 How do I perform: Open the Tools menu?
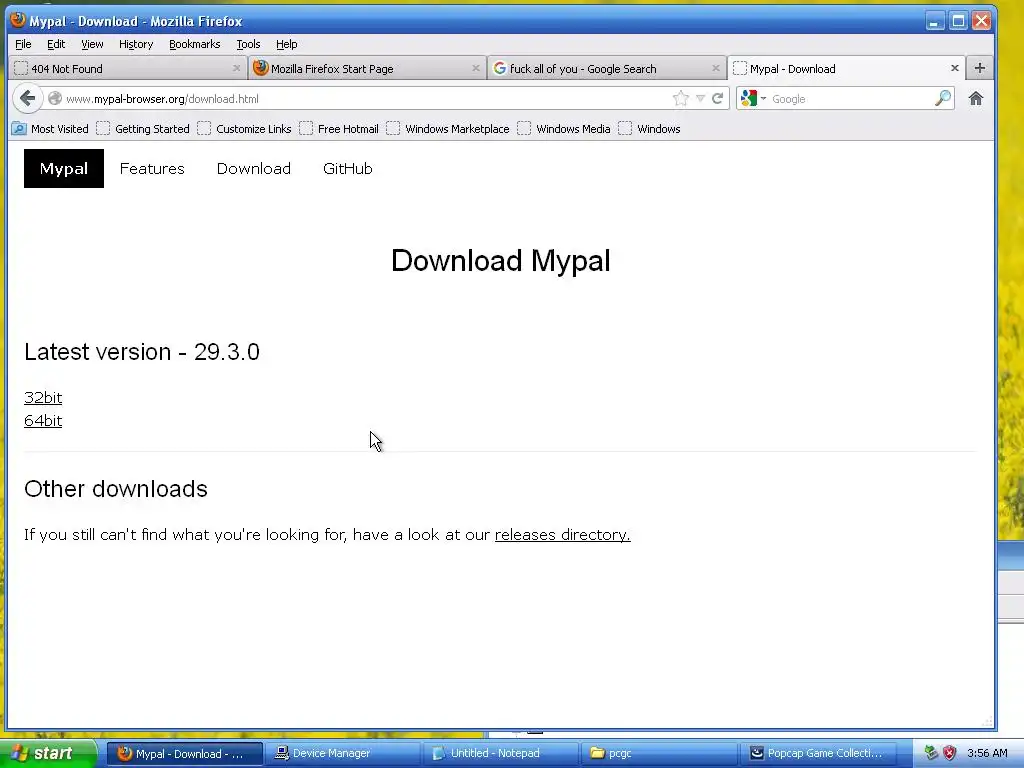coord(248,44)
